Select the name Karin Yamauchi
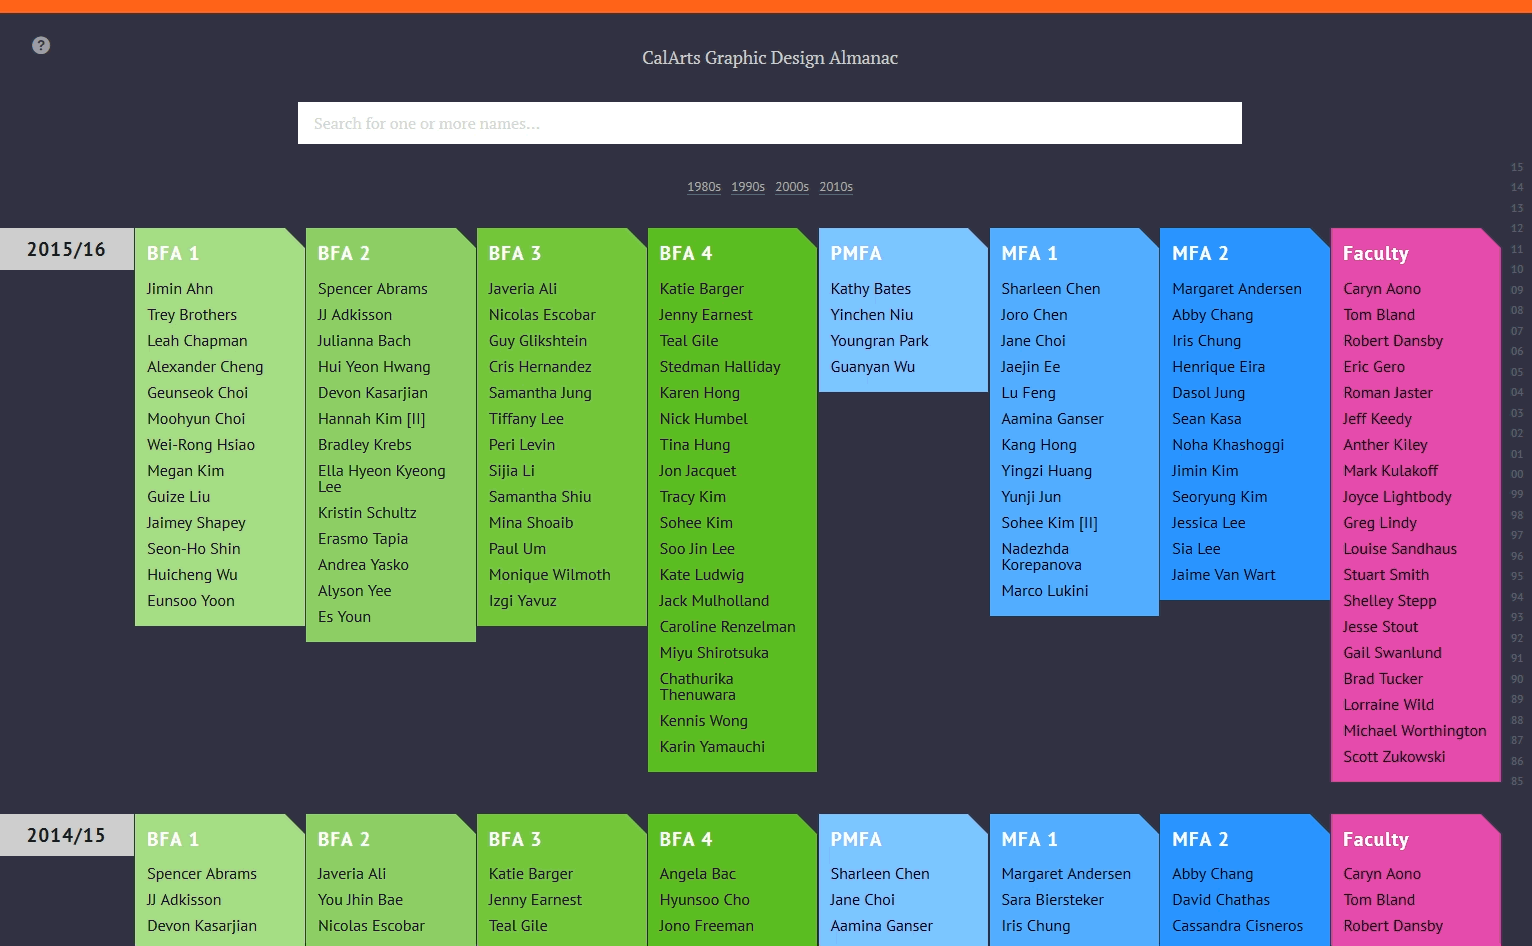 tap(712, 747)
